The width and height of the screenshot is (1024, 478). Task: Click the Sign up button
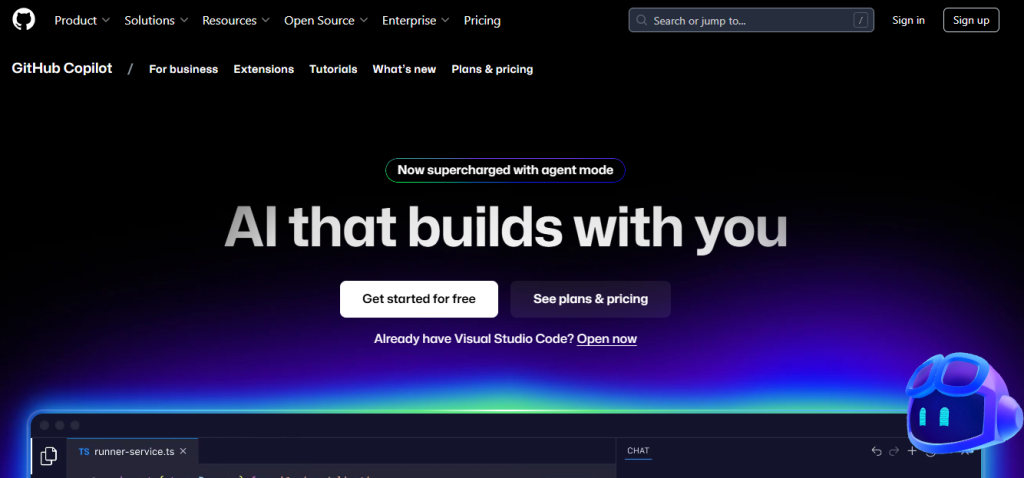(x=971, y=20)
